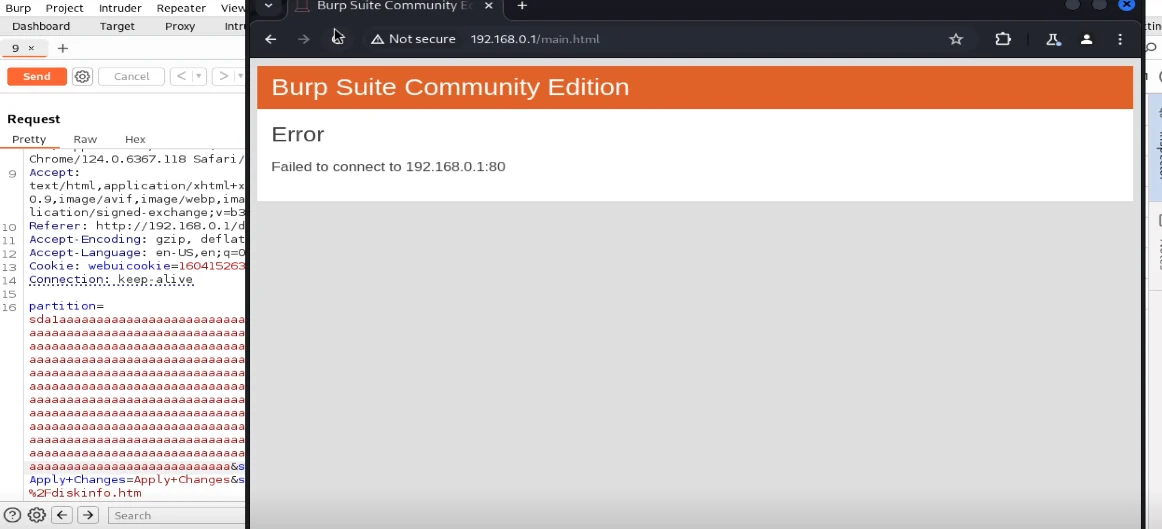Click 'Failed to connect to 192.168.0.1:80' message

point(388,167)
